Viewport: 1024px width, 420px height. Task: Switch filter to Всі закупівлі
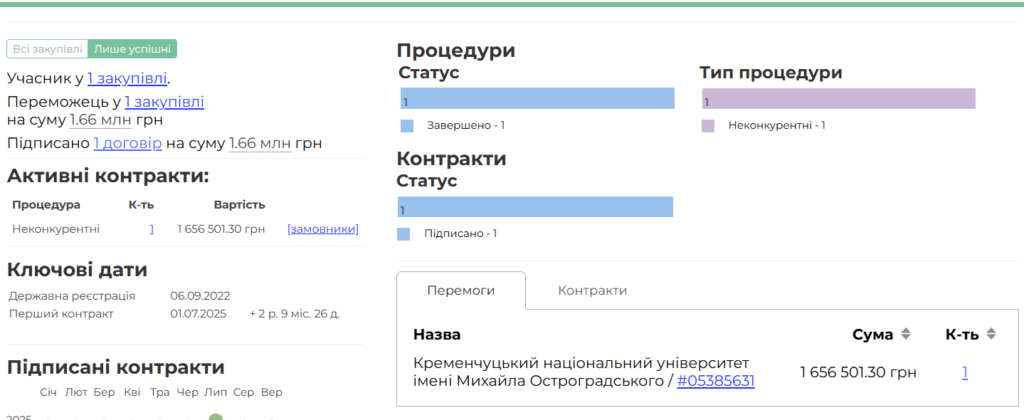click(x=46, y=49)
